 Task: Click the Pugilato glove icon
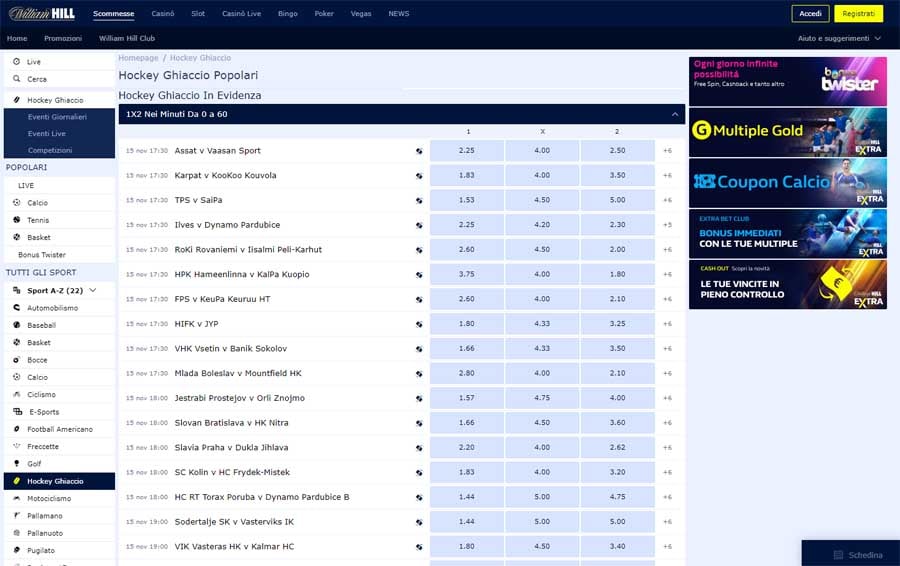pyautogui.click(x=16, y=550)
